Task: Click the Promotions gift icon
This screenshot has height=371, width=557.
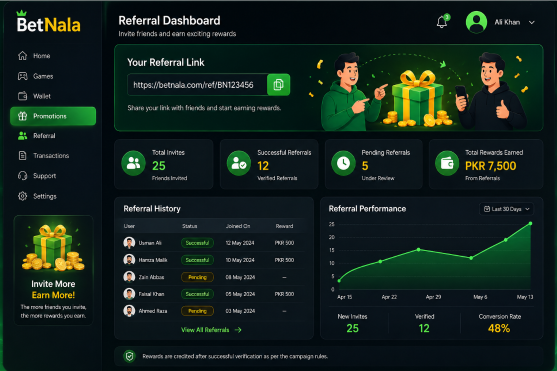Action: coord(22,116)
